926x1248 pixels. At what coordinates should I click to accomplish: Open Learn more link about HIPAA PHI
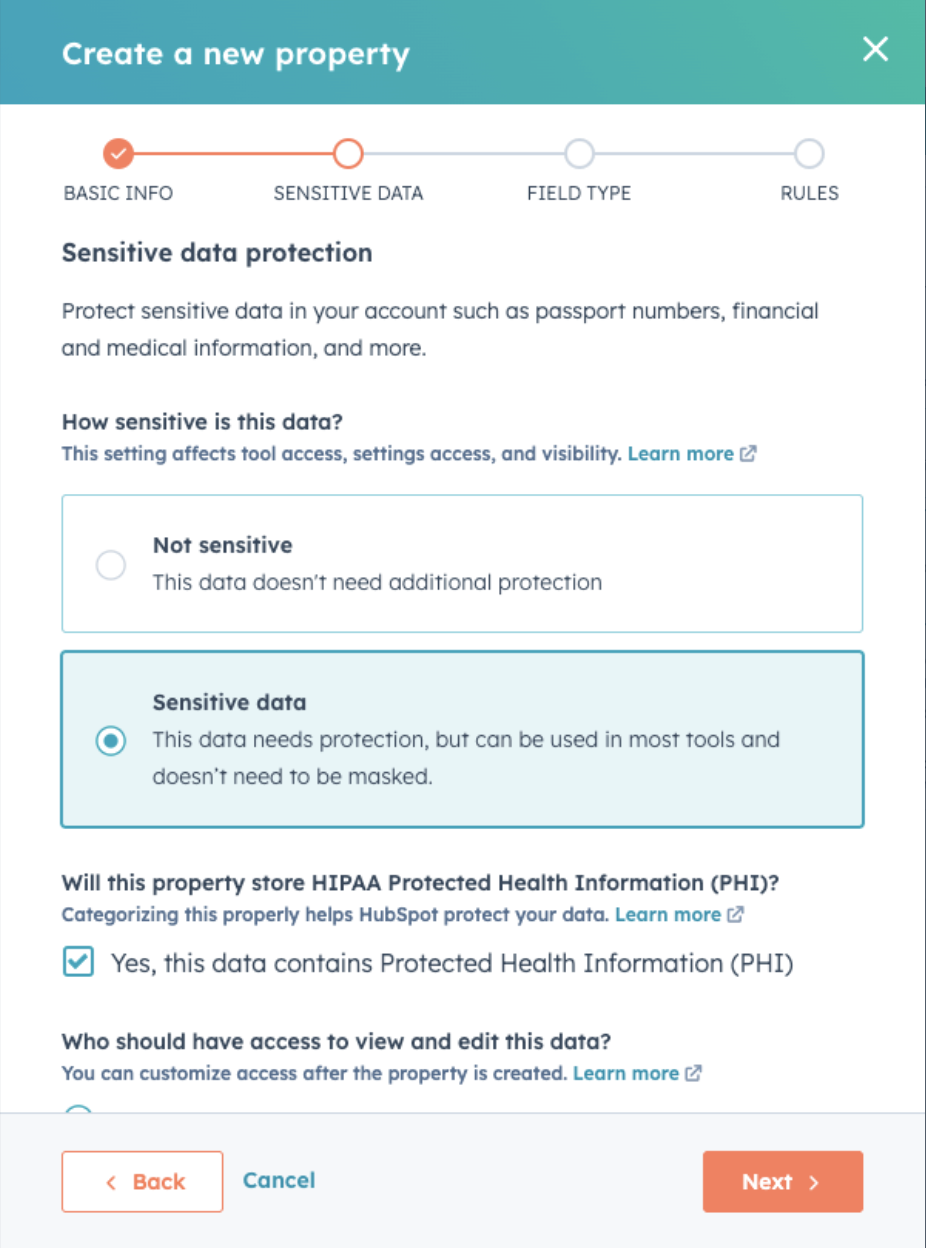[667, 915]
